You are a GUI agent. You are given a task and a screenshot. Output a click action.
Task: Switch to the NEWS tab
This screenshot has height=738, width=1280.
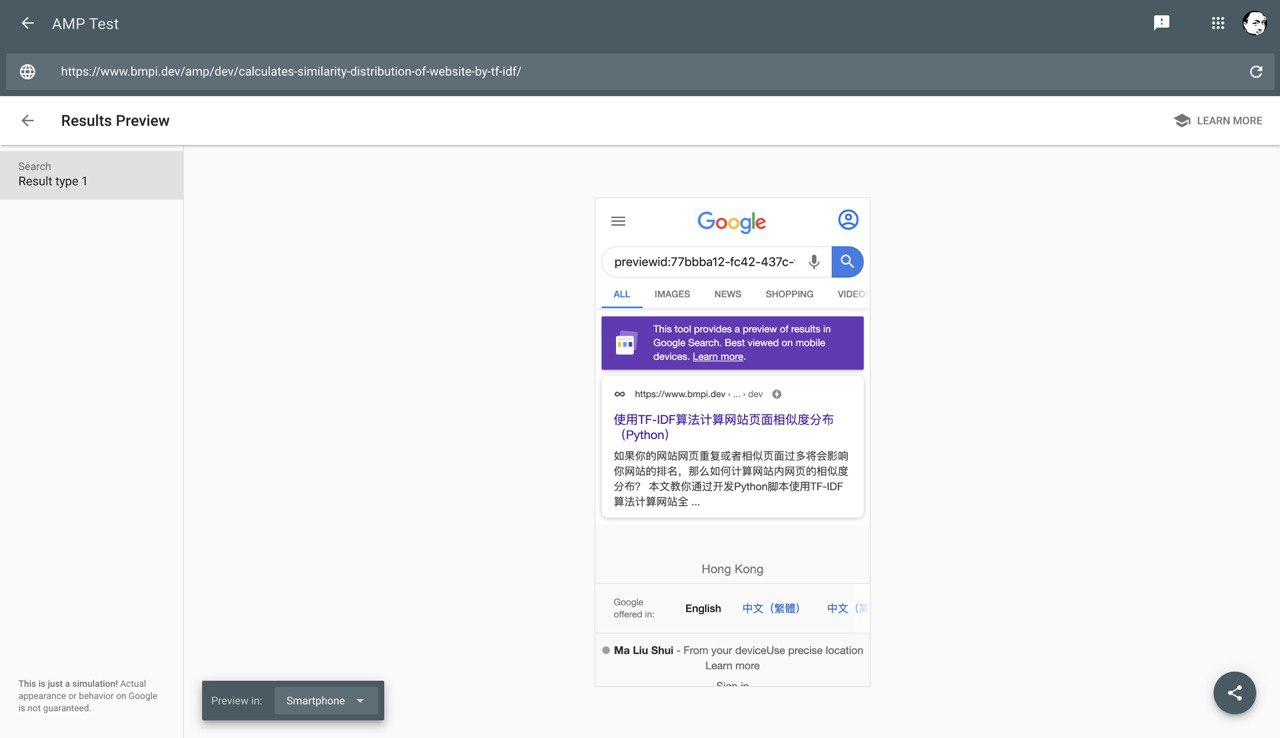point(727,294)
